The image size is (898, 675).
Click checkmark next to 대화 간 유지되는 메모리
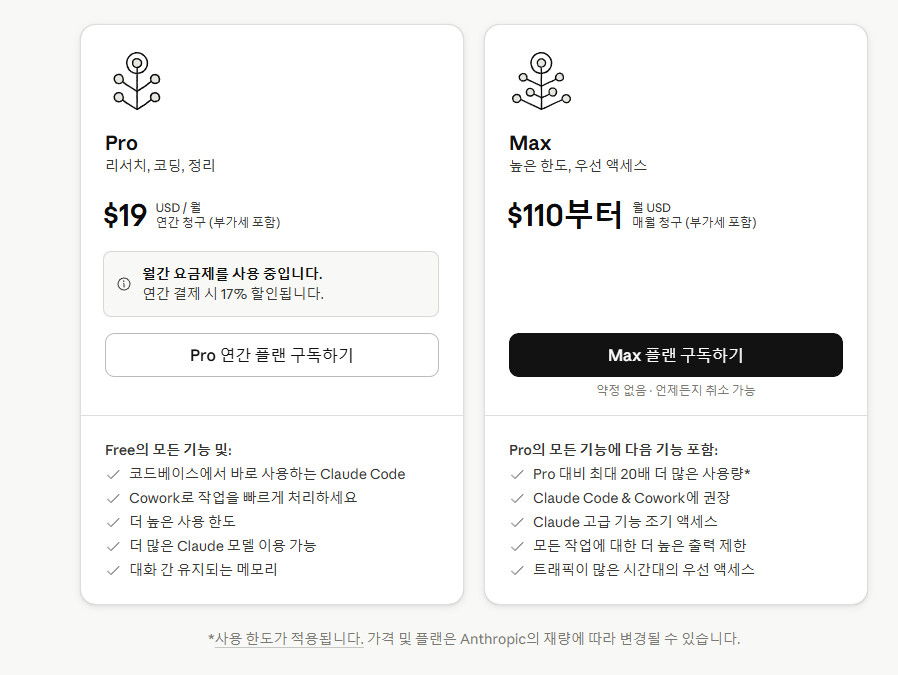(113, 570)
